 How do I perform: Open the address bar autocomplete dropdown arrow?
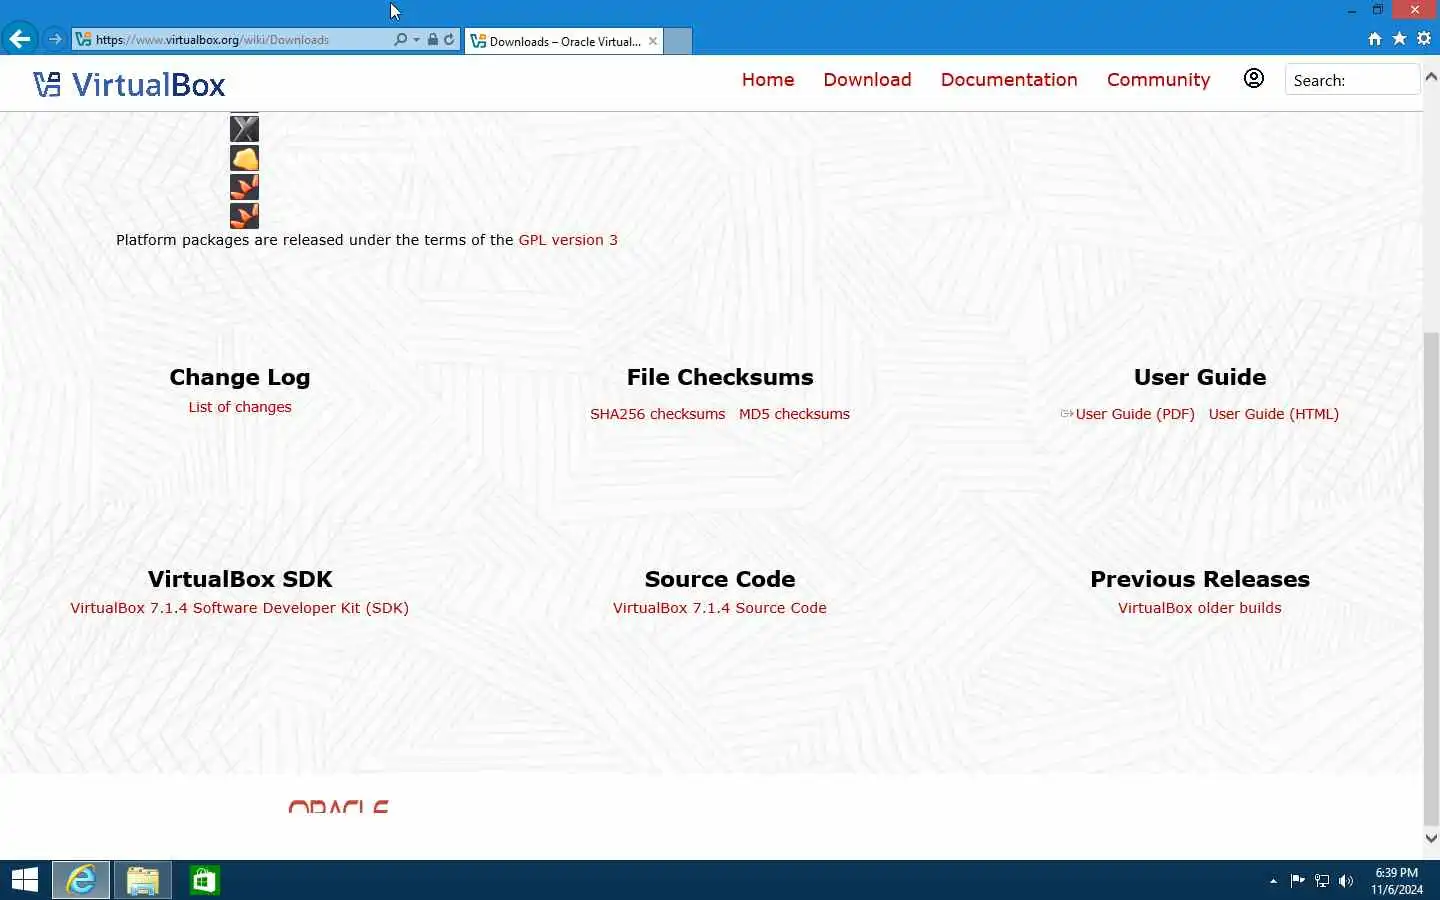416,40
